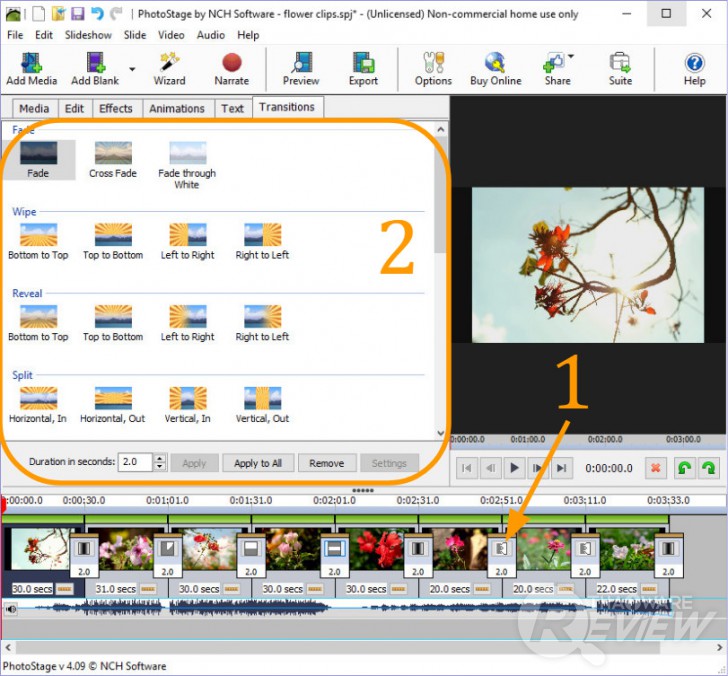The width and height of the screenshot is (728, 676).
Task: Choose the Reveal Right to Left transition
Action: point(262,323)
